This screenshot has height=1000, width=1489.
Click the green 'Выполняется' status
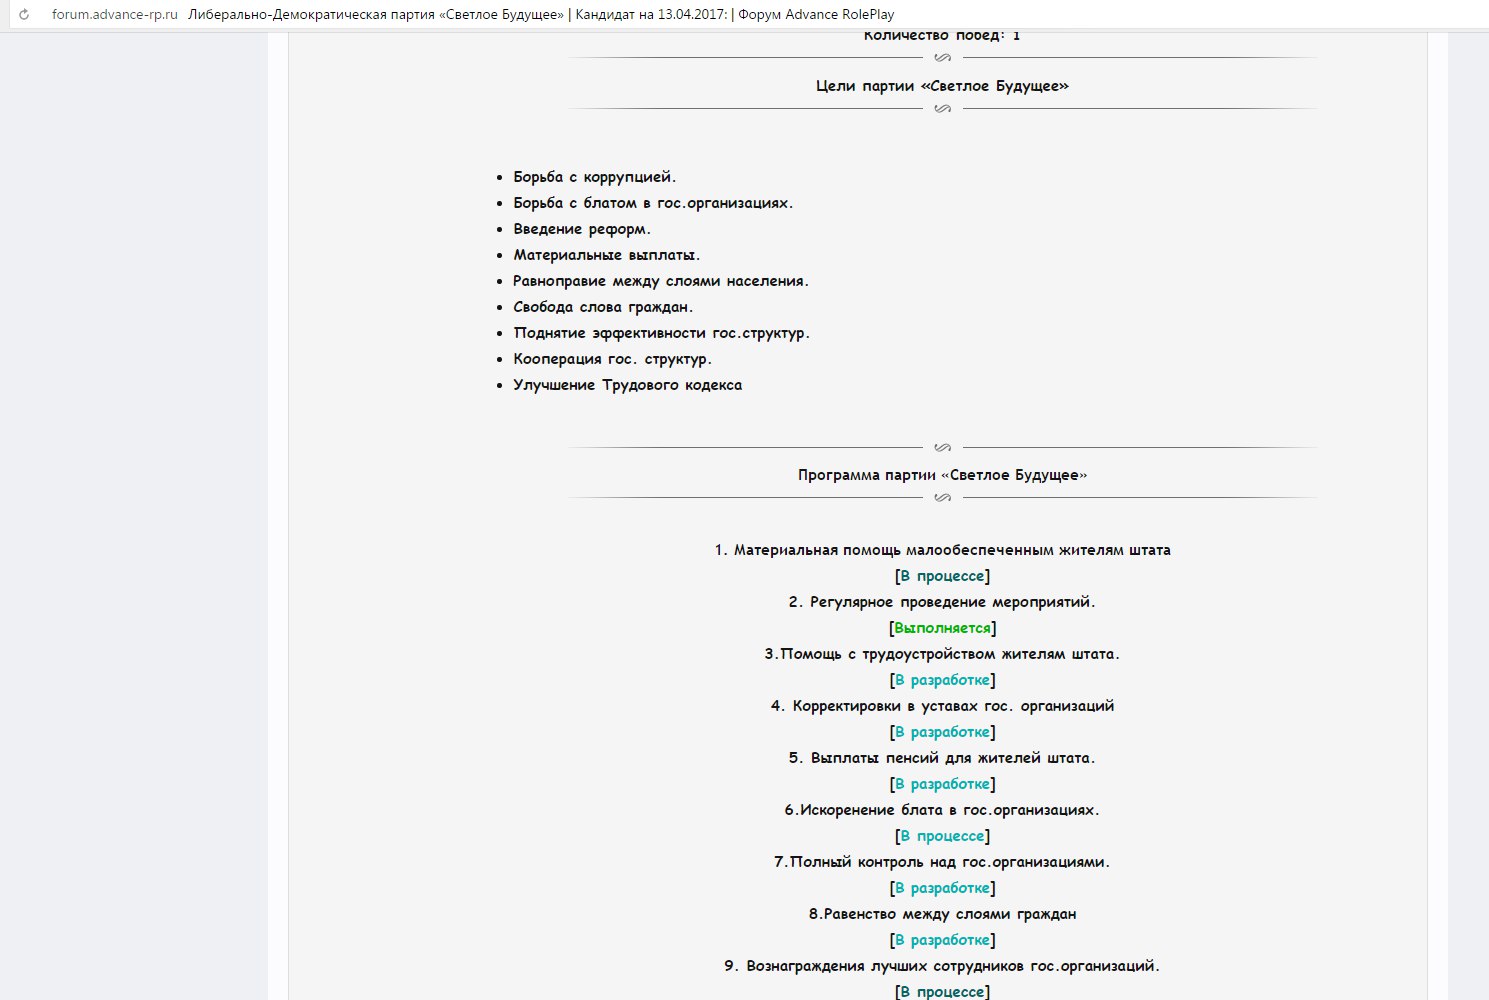coord(942,628)
